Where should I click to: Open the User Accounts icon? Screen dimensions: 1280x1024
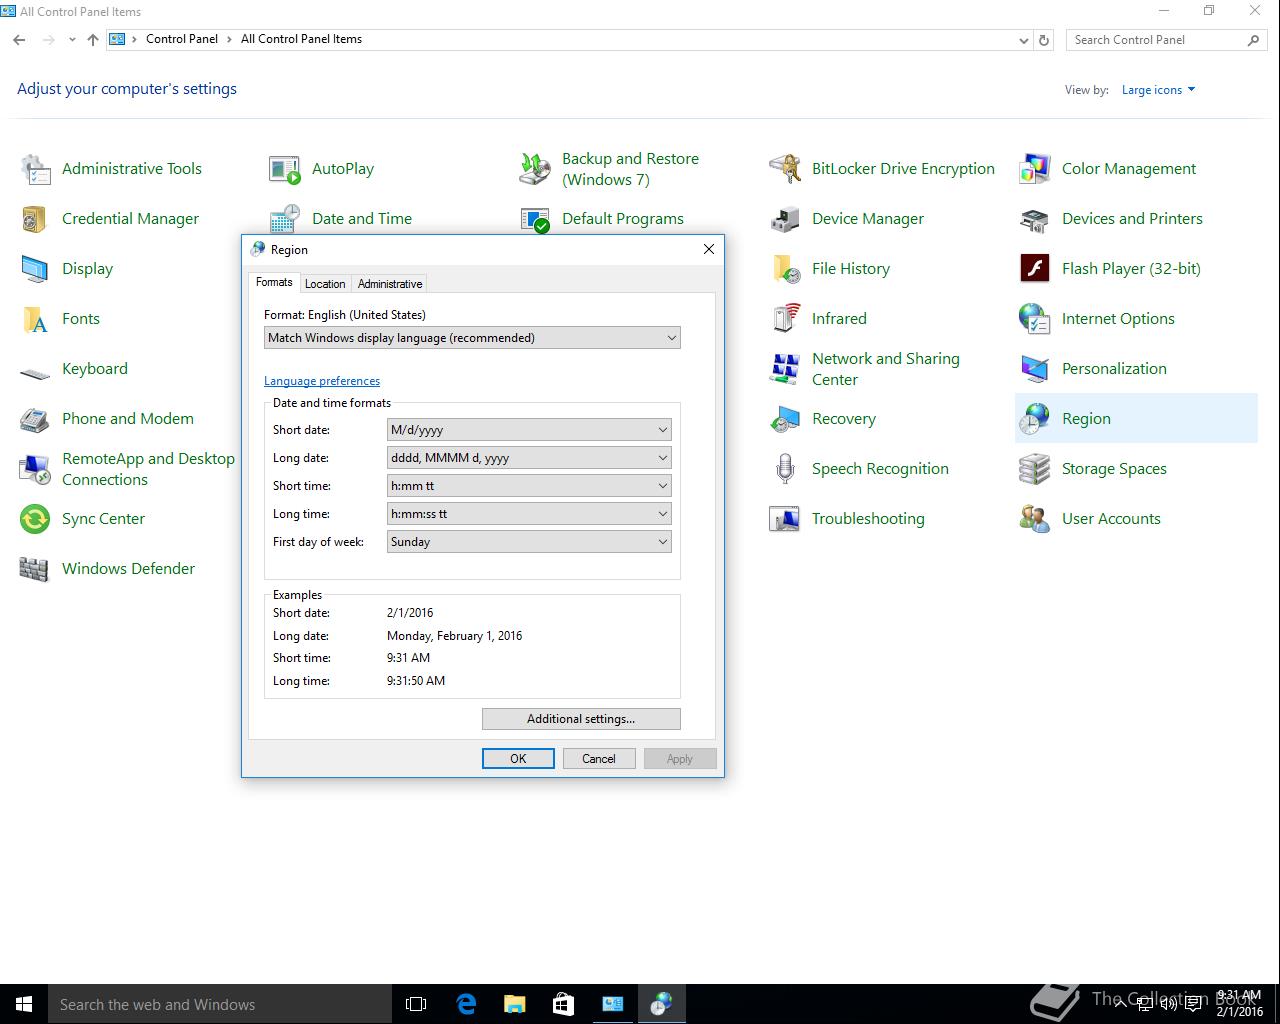[1035, 519]
